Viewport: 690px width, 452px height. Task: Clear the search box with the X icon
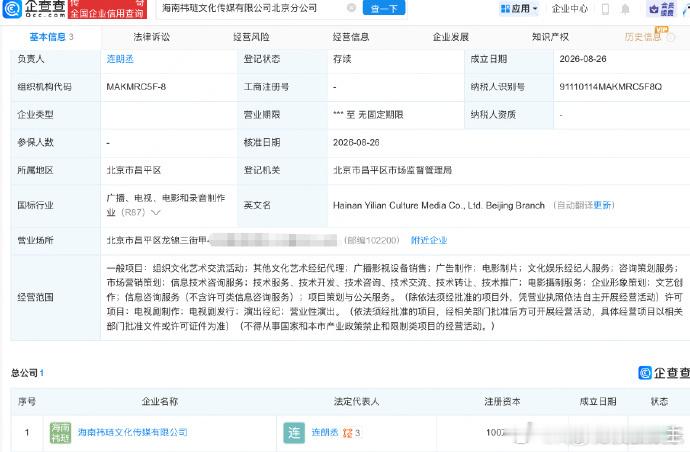(351, 7)
